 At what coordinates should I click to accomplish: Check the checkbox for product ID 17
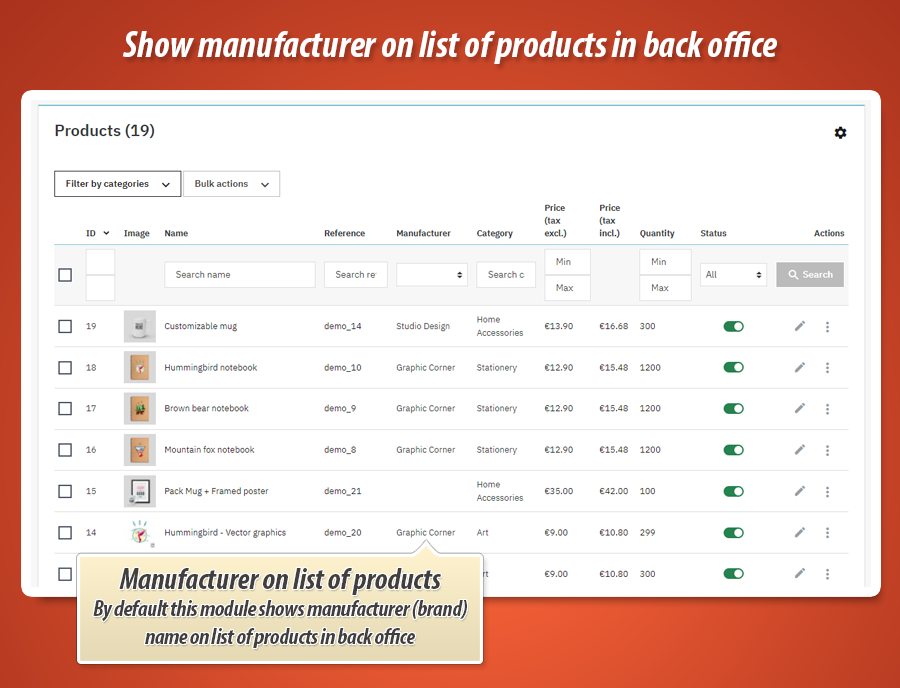(x=65, y=408)
